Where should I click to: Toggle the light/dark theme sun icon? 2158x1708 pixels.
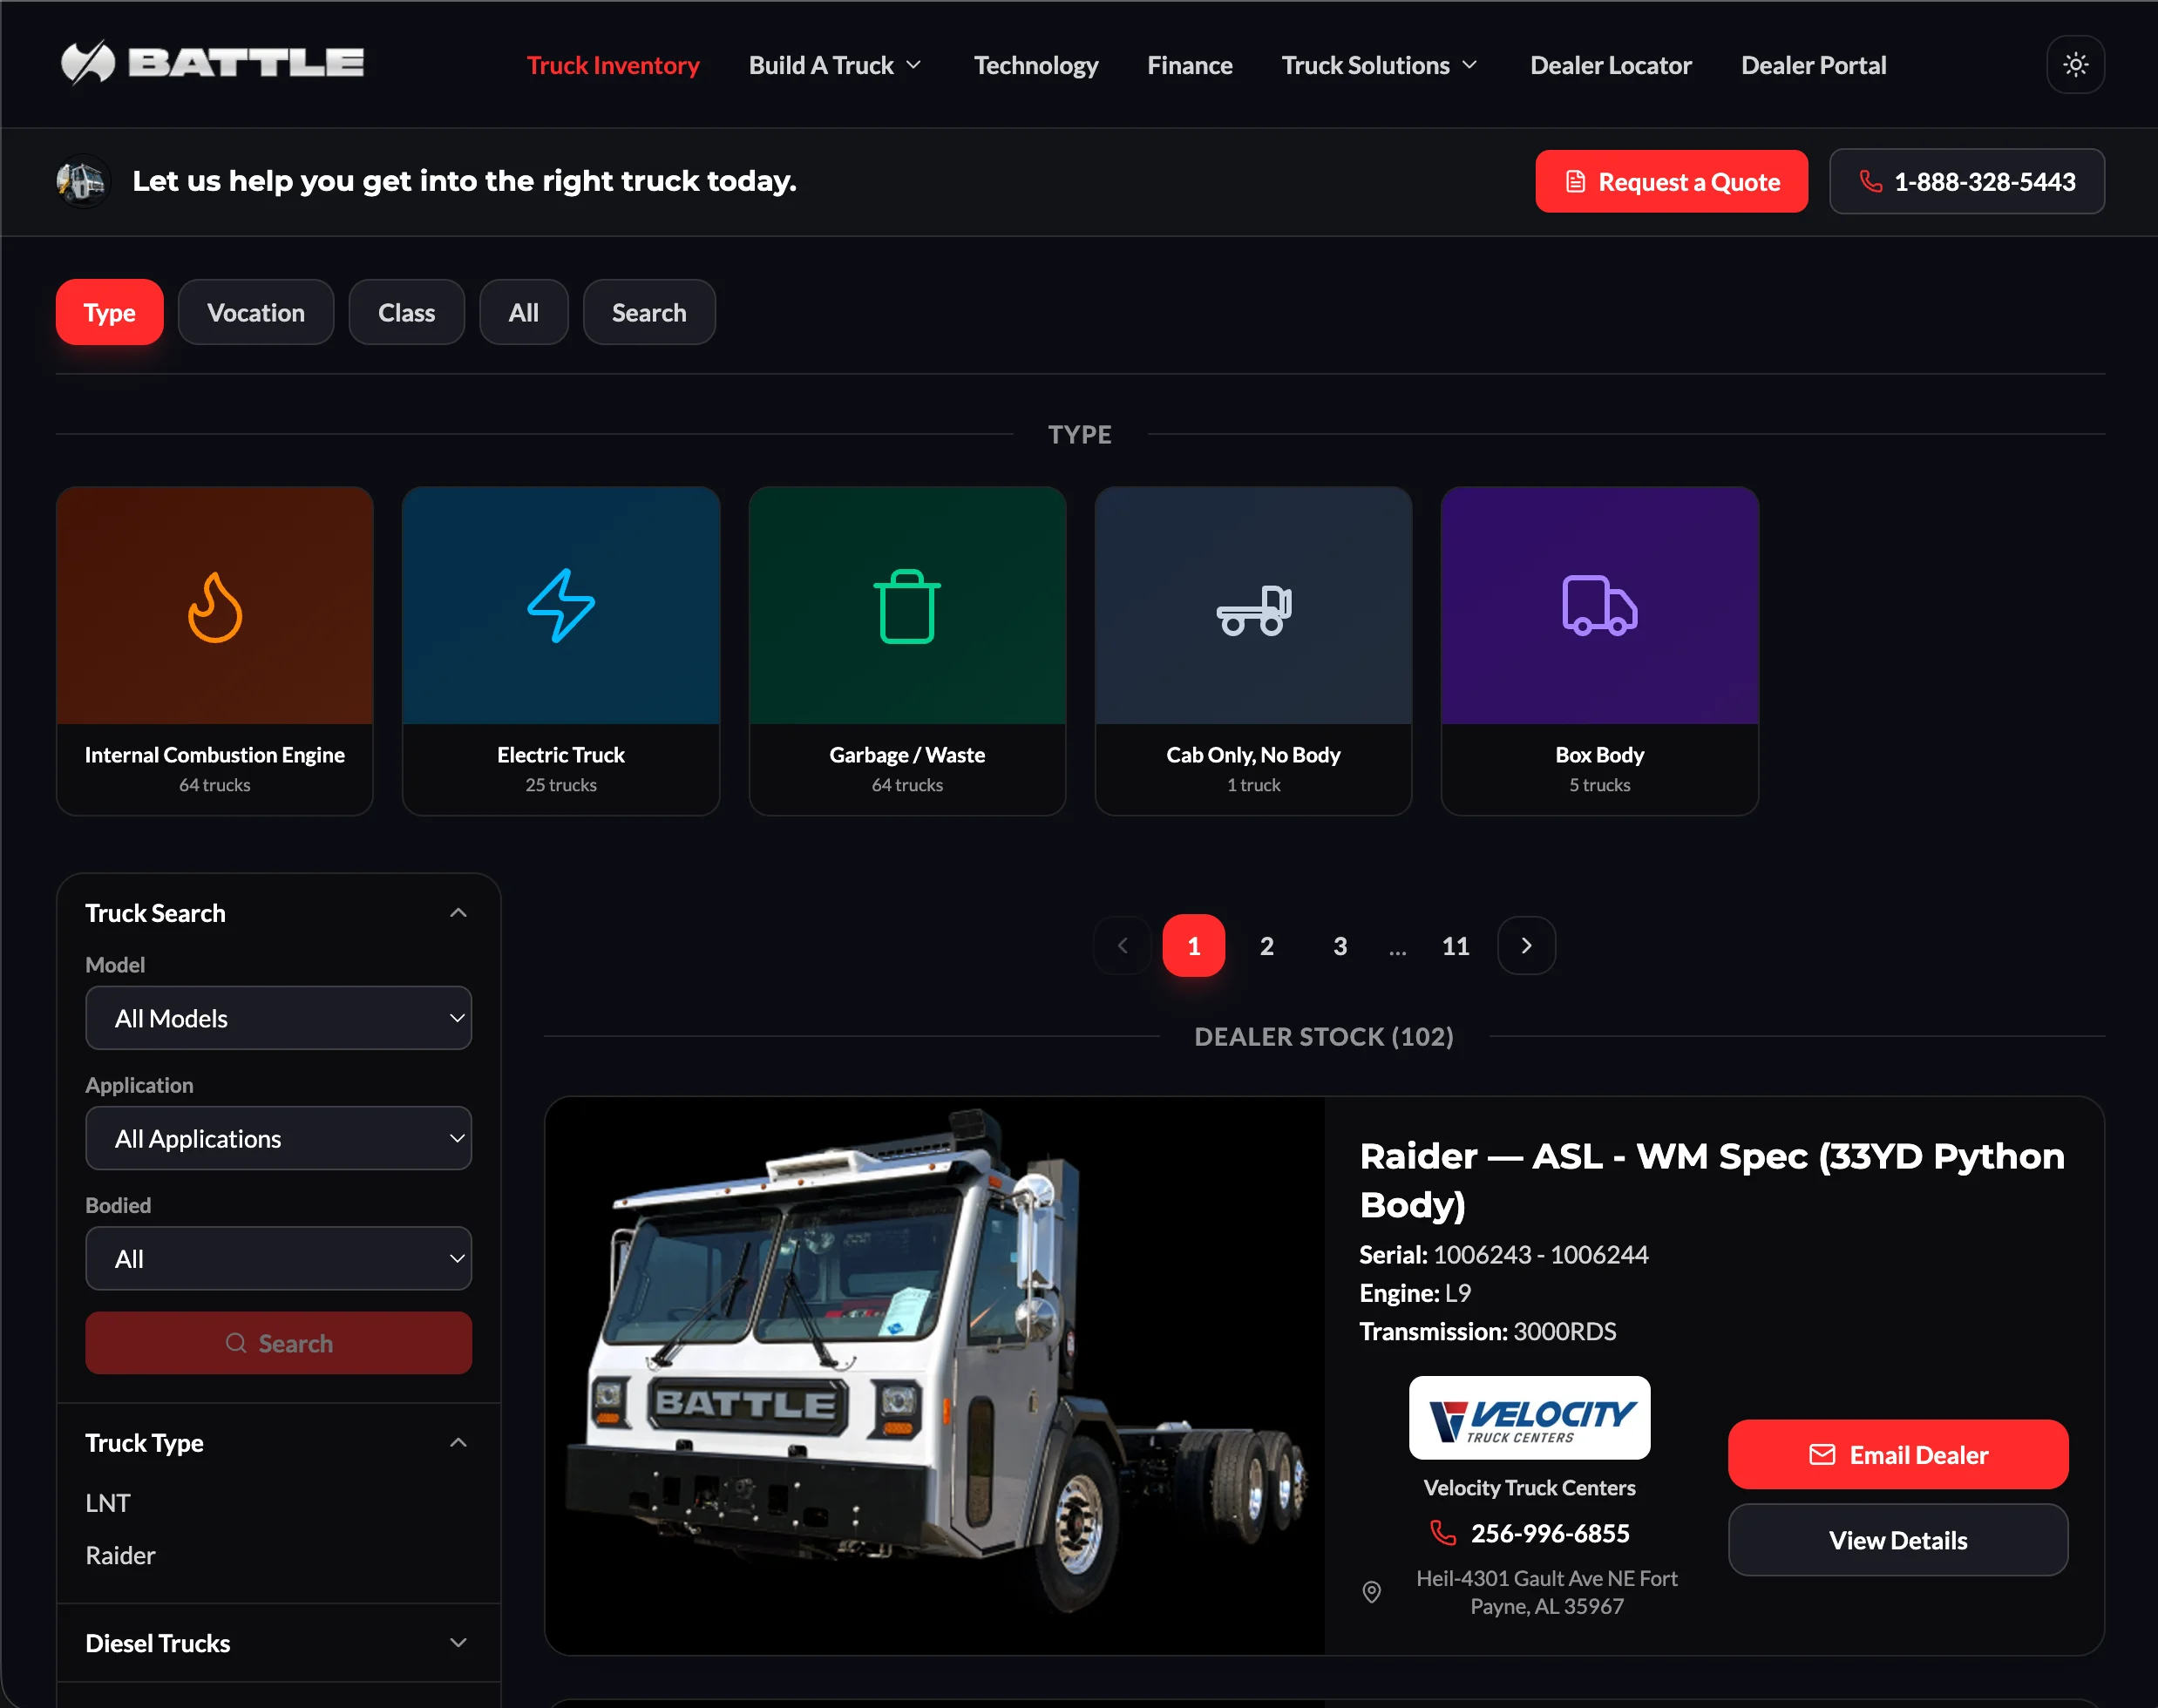(x=2076, y=65)
